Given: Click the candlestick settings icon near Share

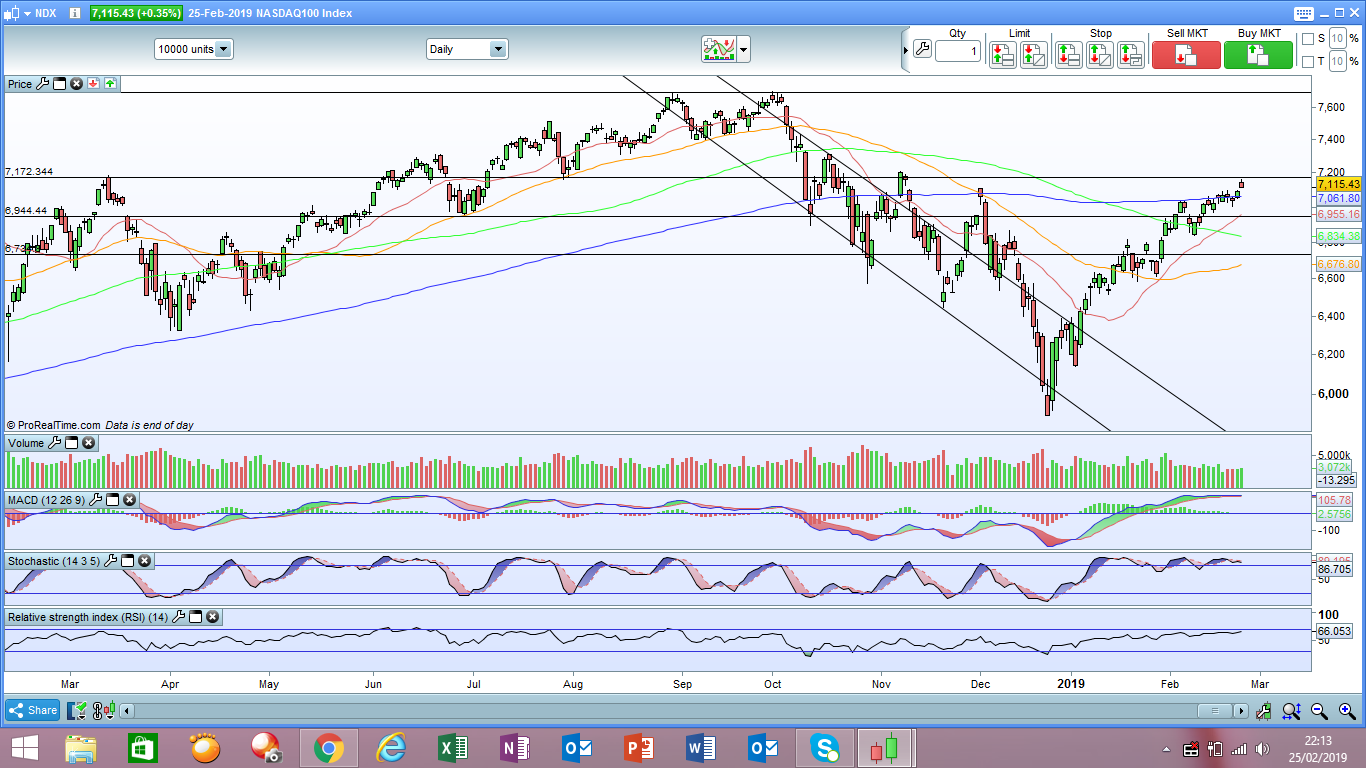Looking at the screenshot, I should tap(103, 711).
